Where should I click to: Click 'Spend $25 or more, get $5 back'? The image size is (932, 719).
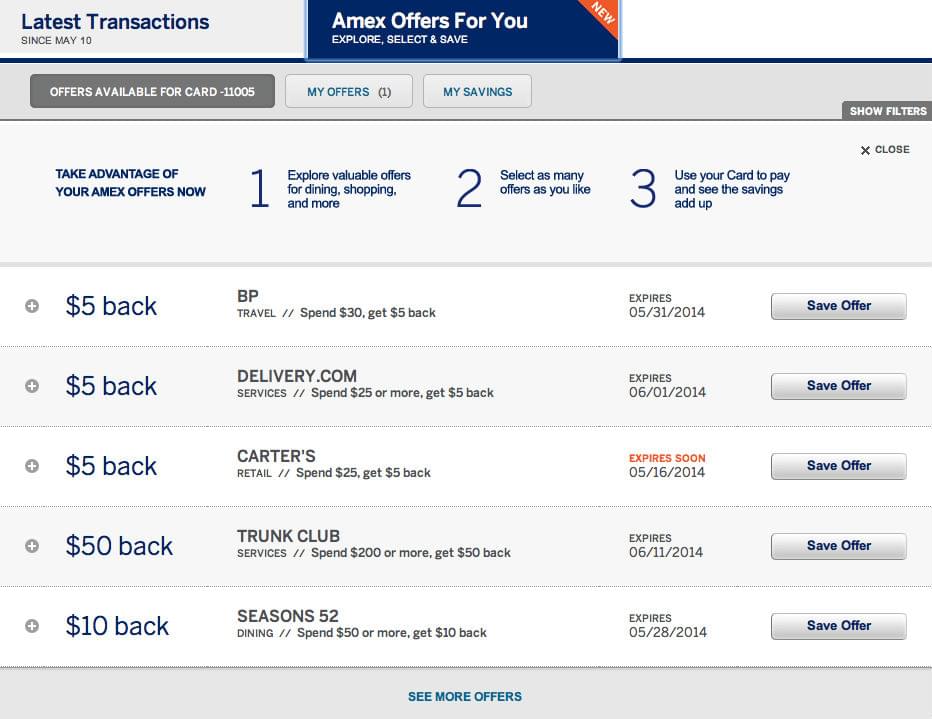click(x=402, y=393)
